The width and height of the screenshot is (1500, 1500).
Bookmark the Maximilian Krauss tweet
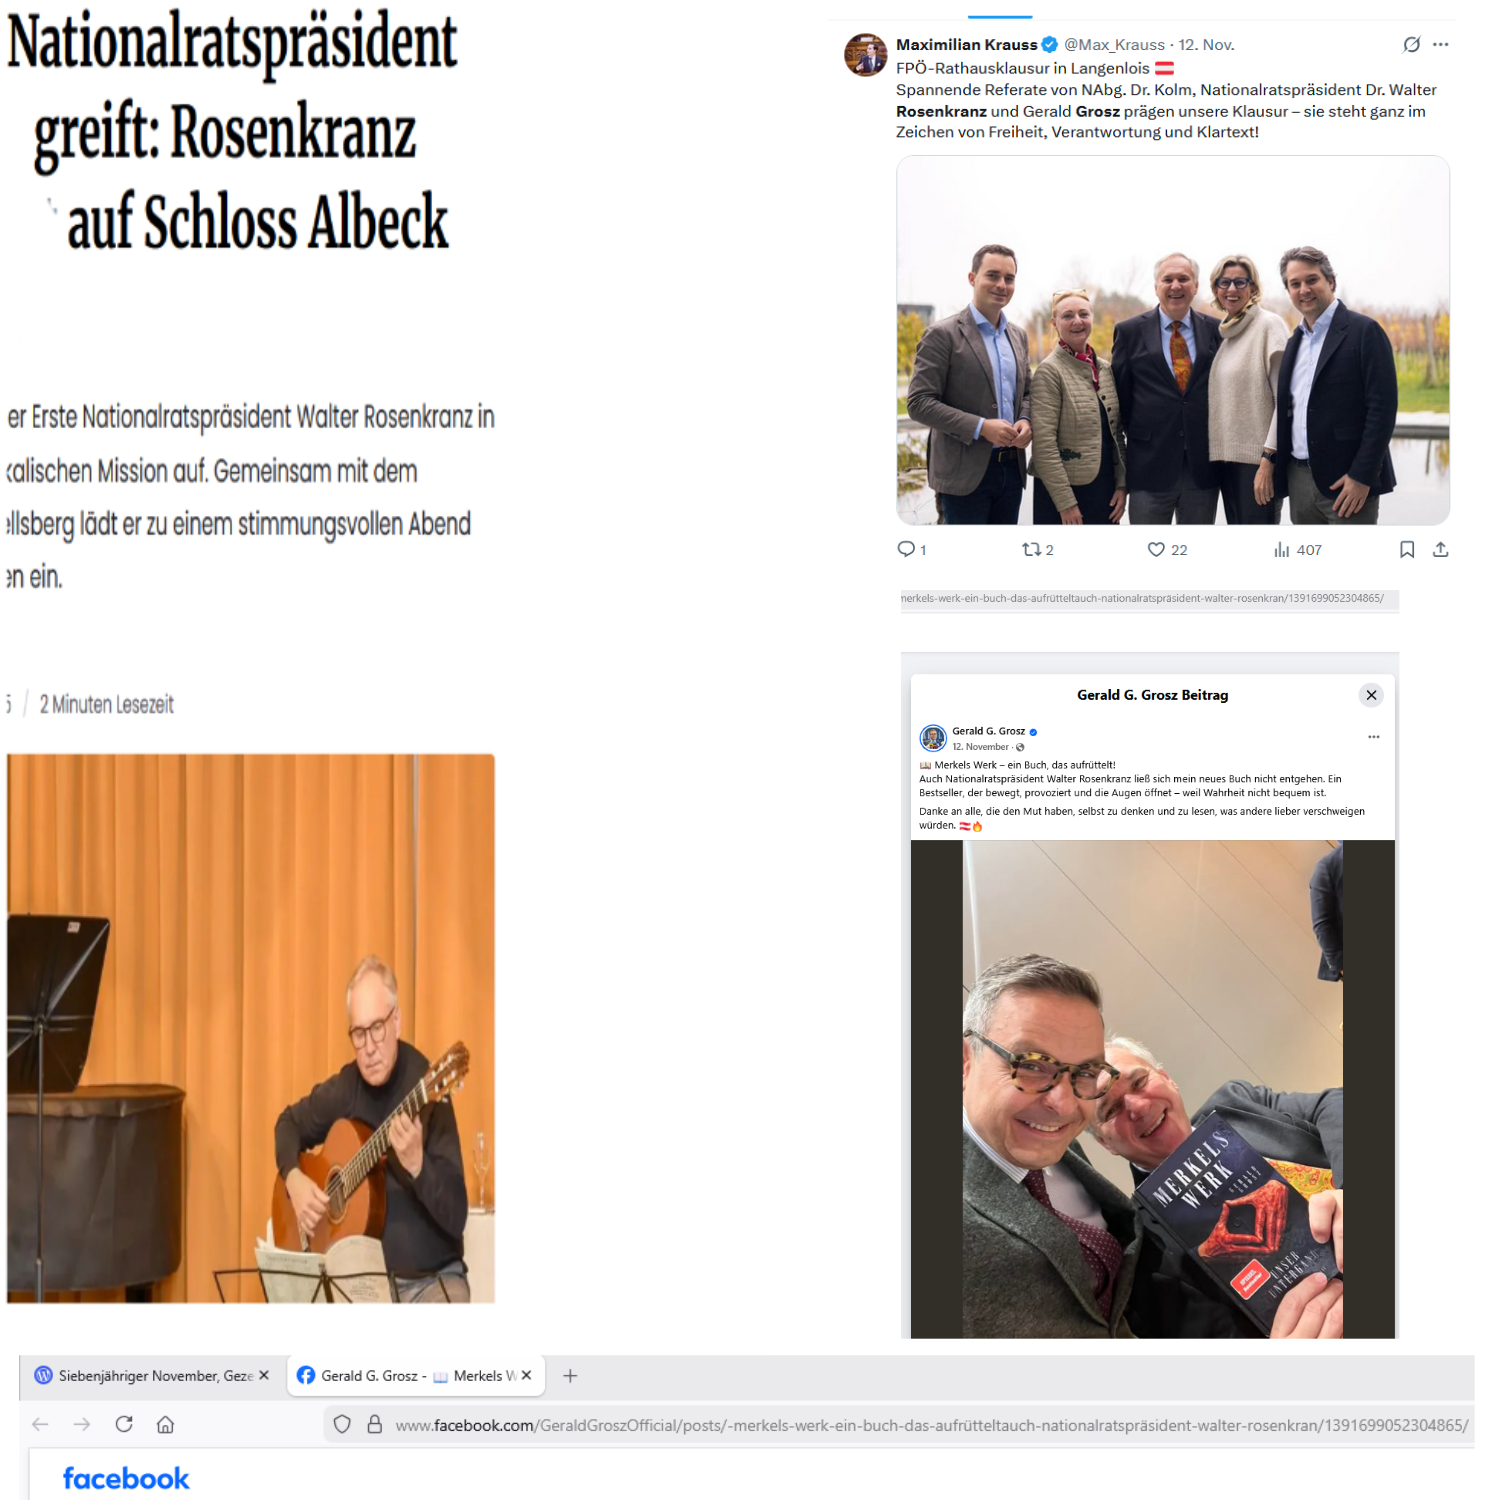pyautogui.click(x=1407, y=549)
